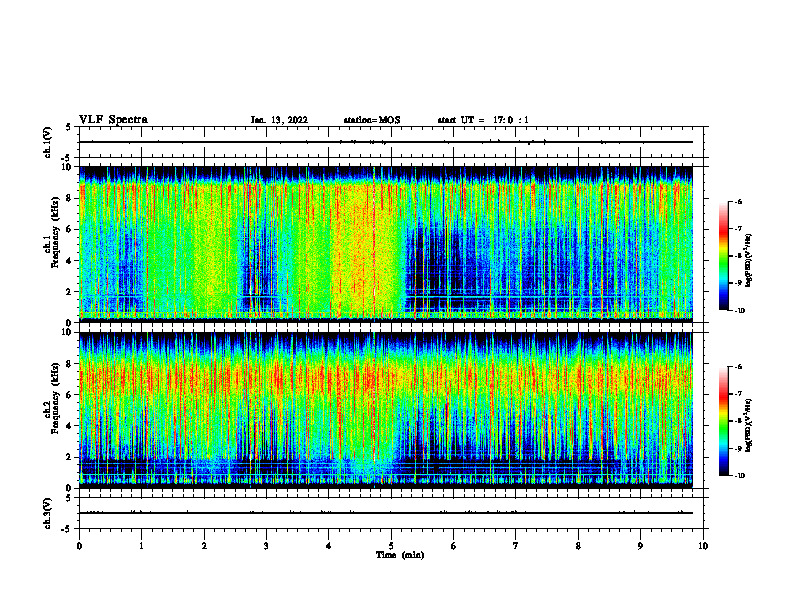Click time axis tick label "3"

click(266, 546)
